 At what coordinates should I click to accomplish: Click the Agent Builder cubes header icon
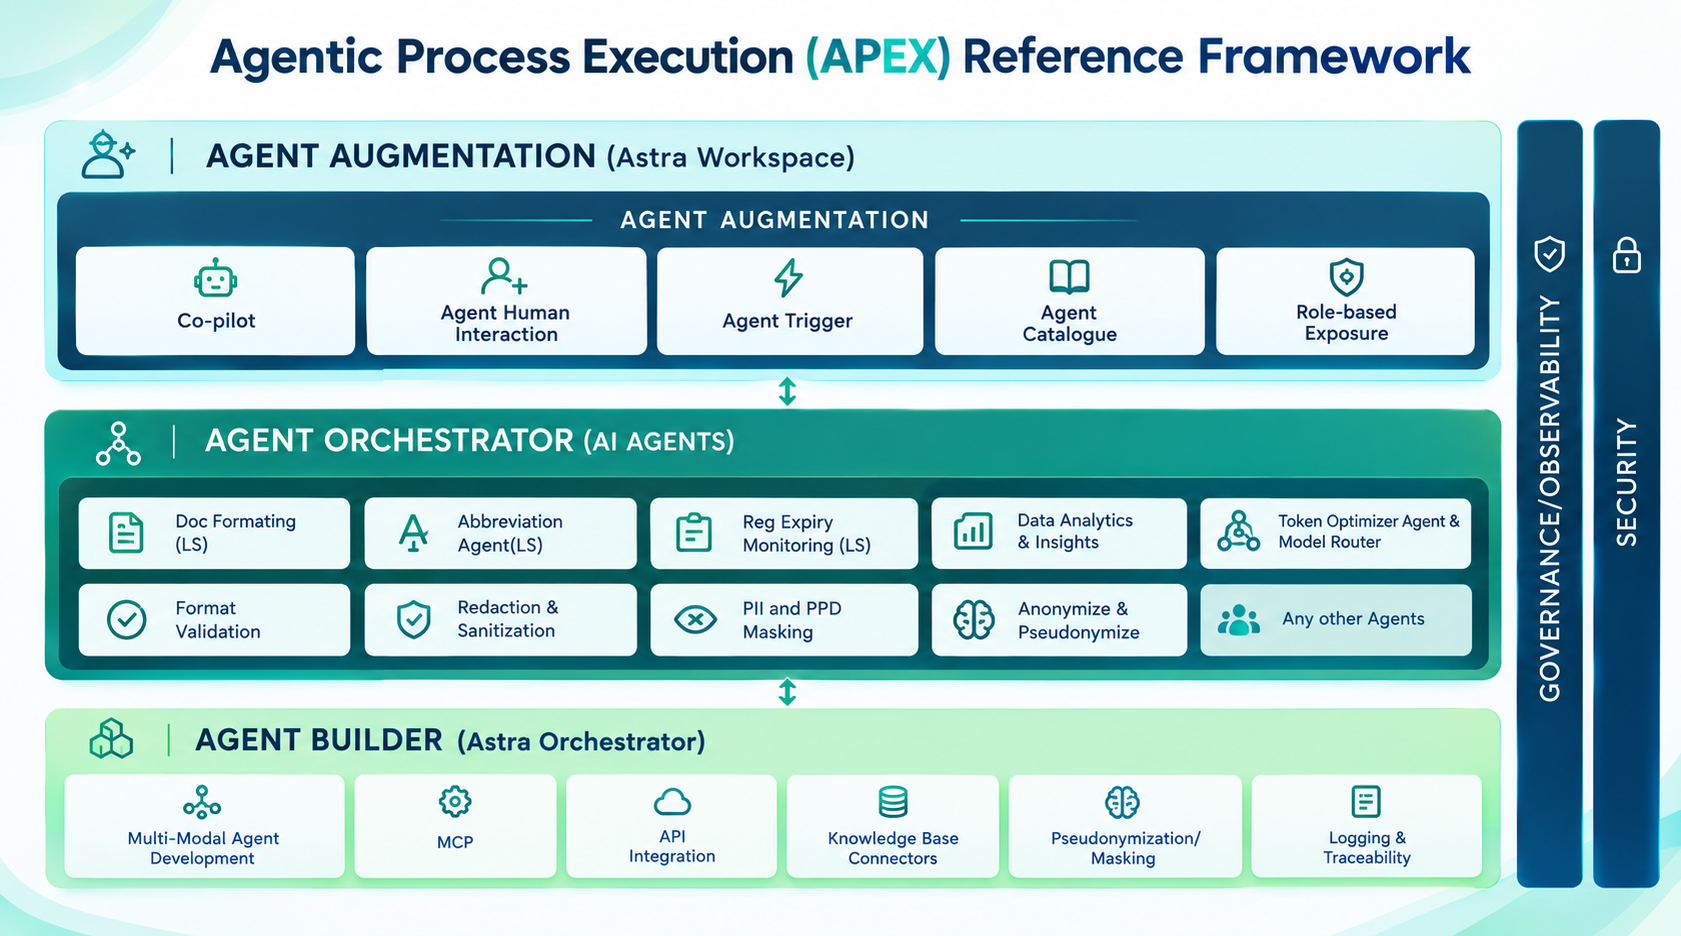click(x=111, y=739)
